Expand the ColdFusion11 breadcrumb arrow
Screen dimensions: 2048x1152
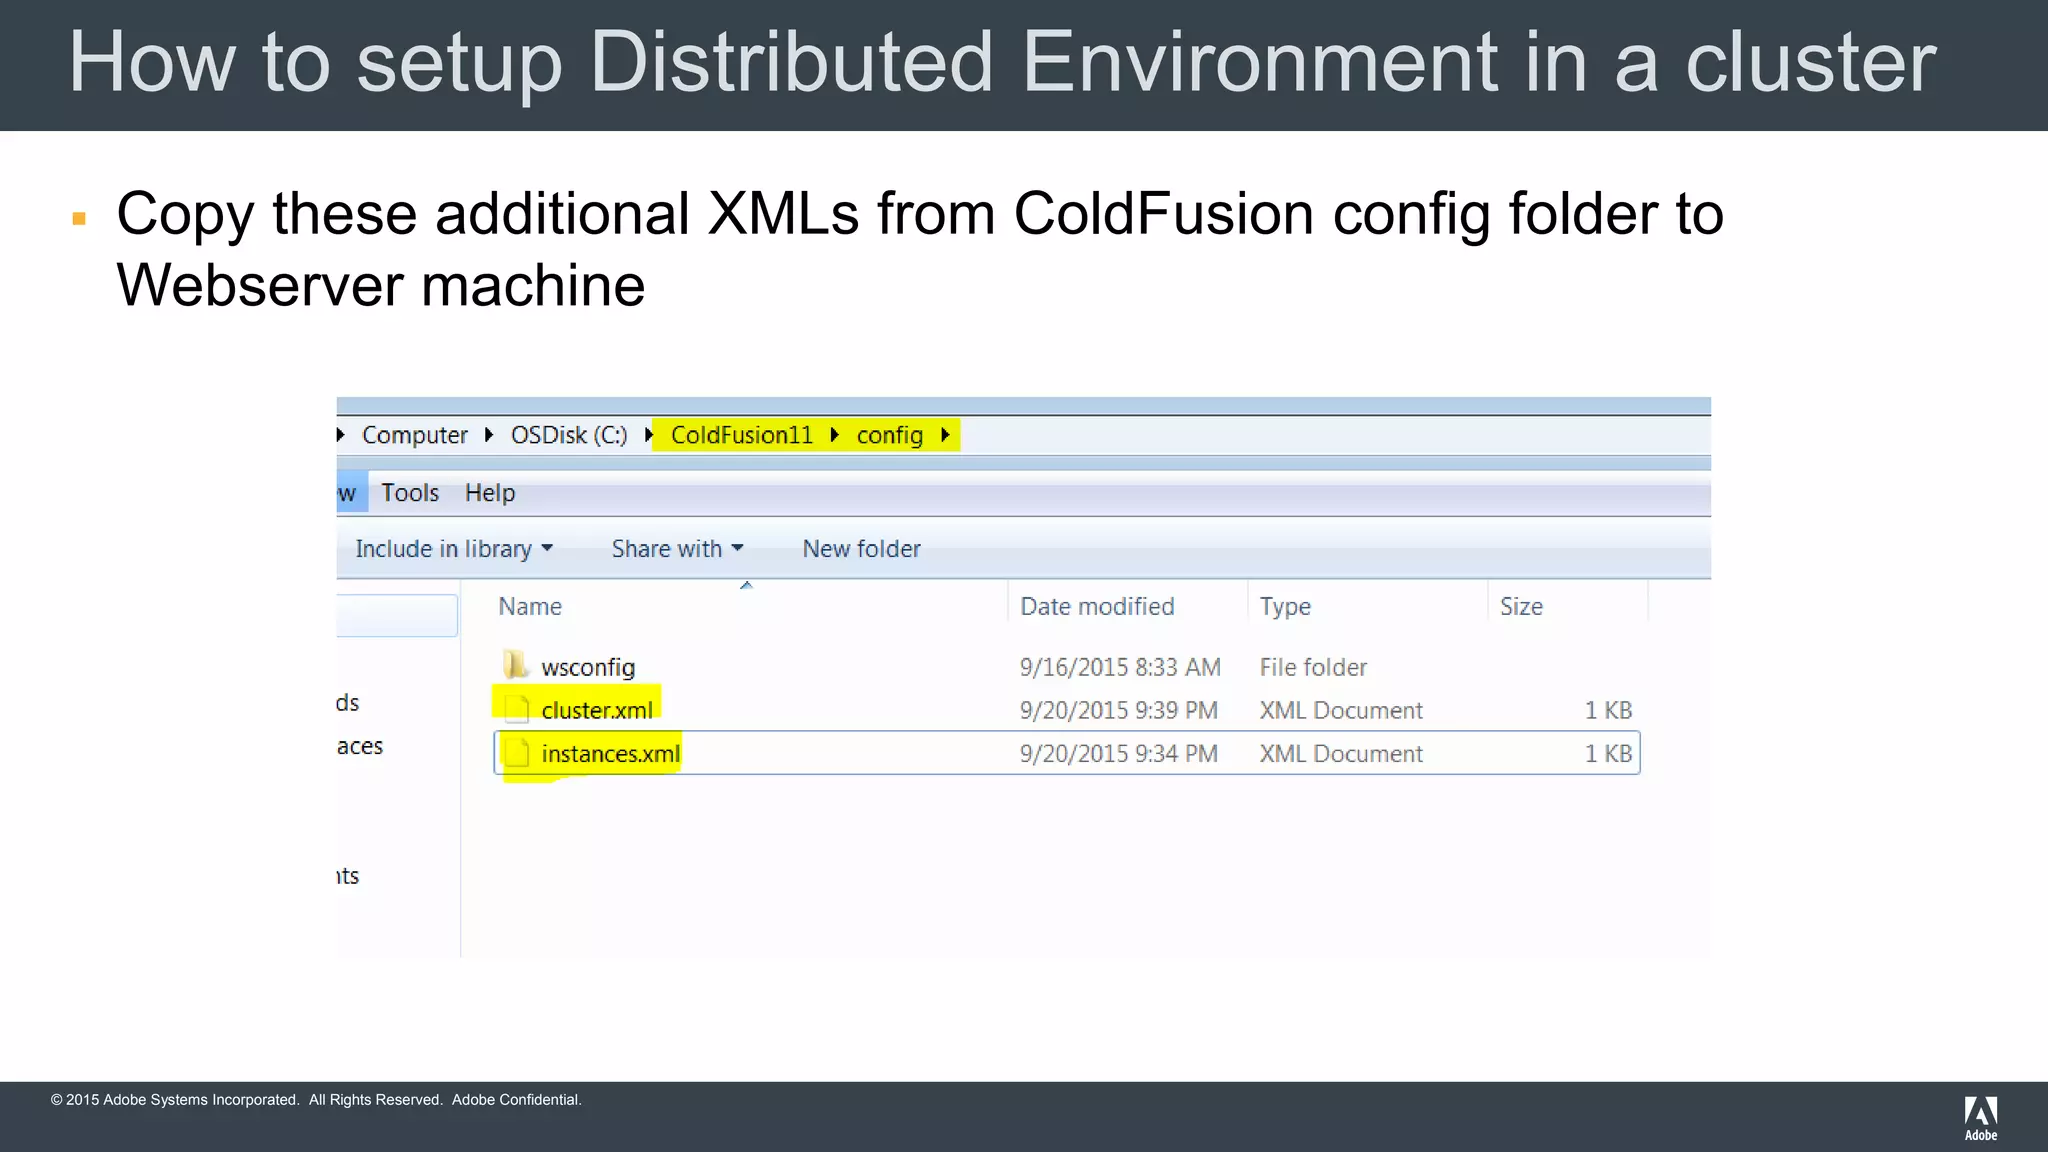834,435
